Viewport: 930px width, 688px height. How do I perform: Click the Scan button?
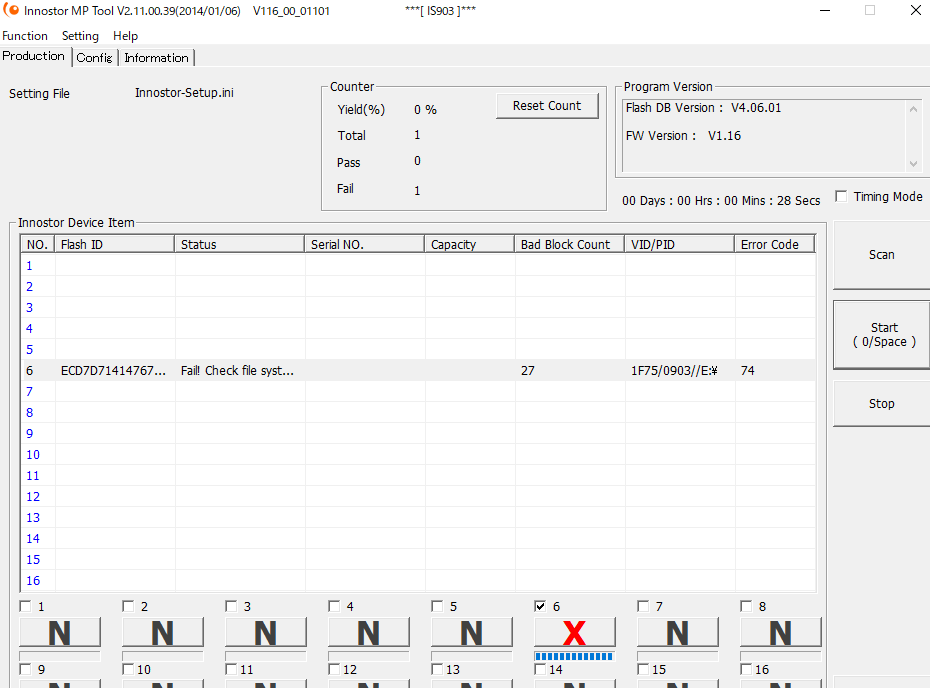881,254
